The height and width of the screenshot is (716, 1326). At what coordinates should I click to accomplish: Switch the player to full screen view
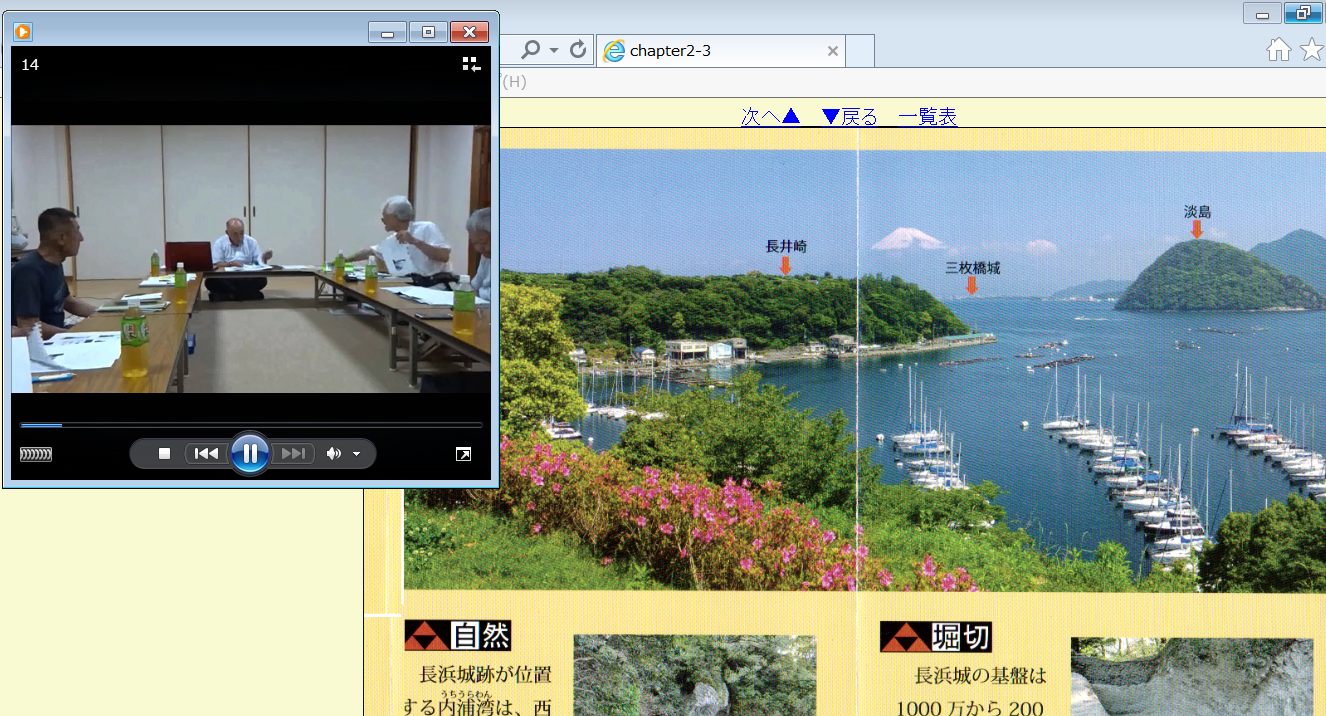coord(463,454)
